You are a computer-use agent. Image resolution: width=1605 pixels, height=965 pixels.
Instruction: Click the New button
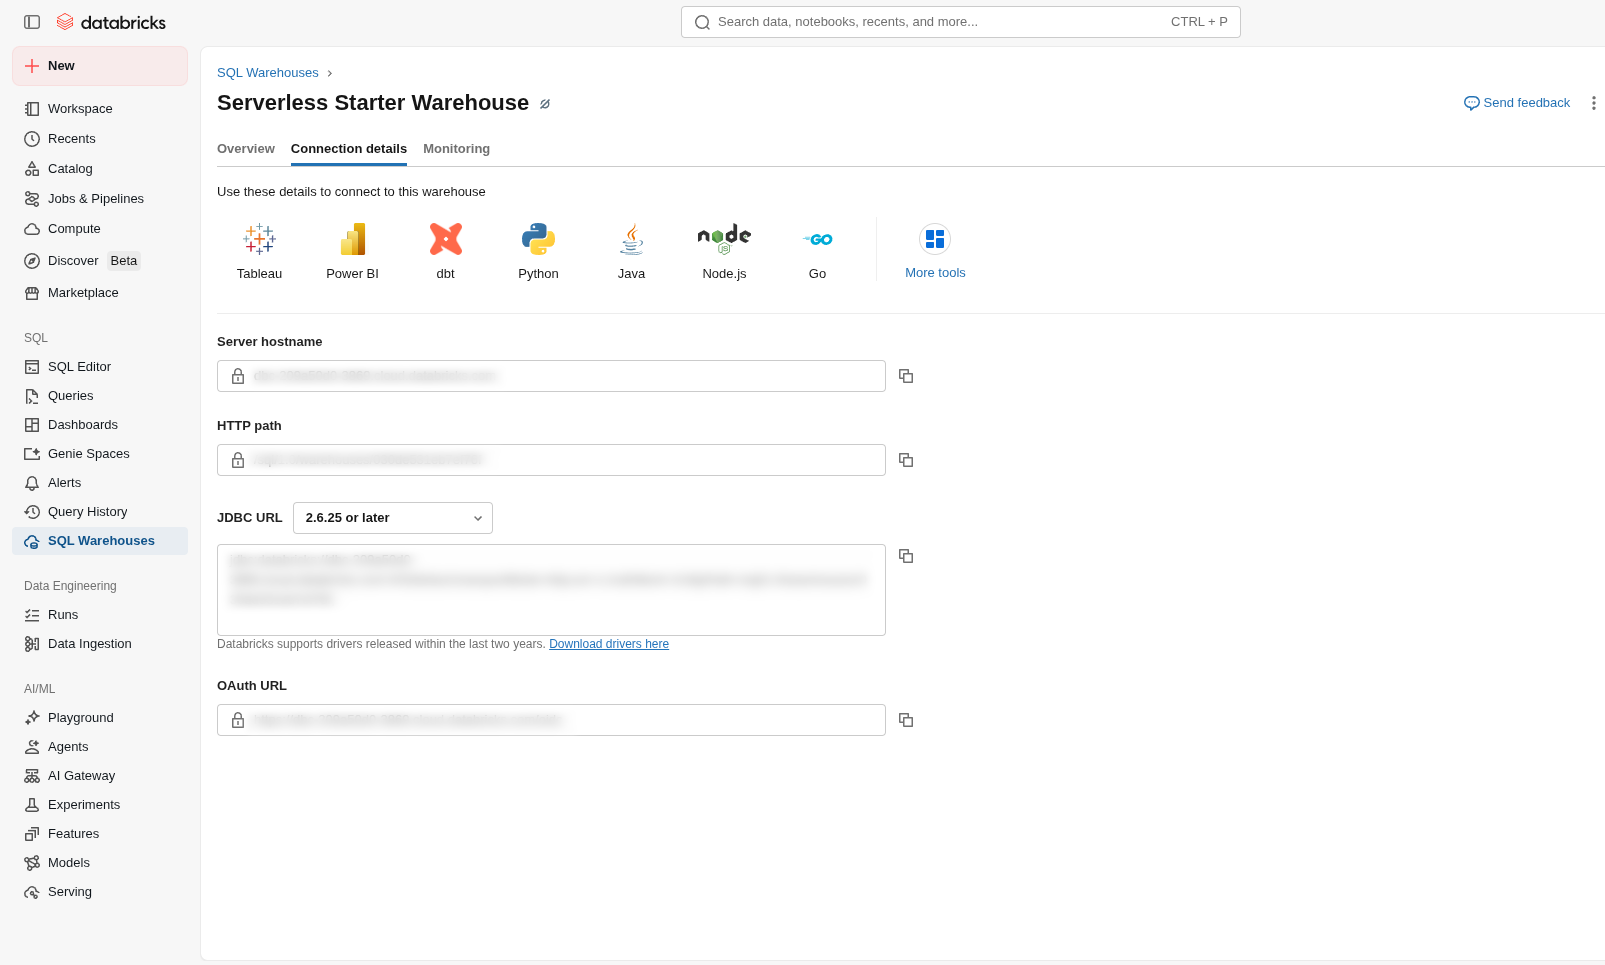tap(100, 66)
